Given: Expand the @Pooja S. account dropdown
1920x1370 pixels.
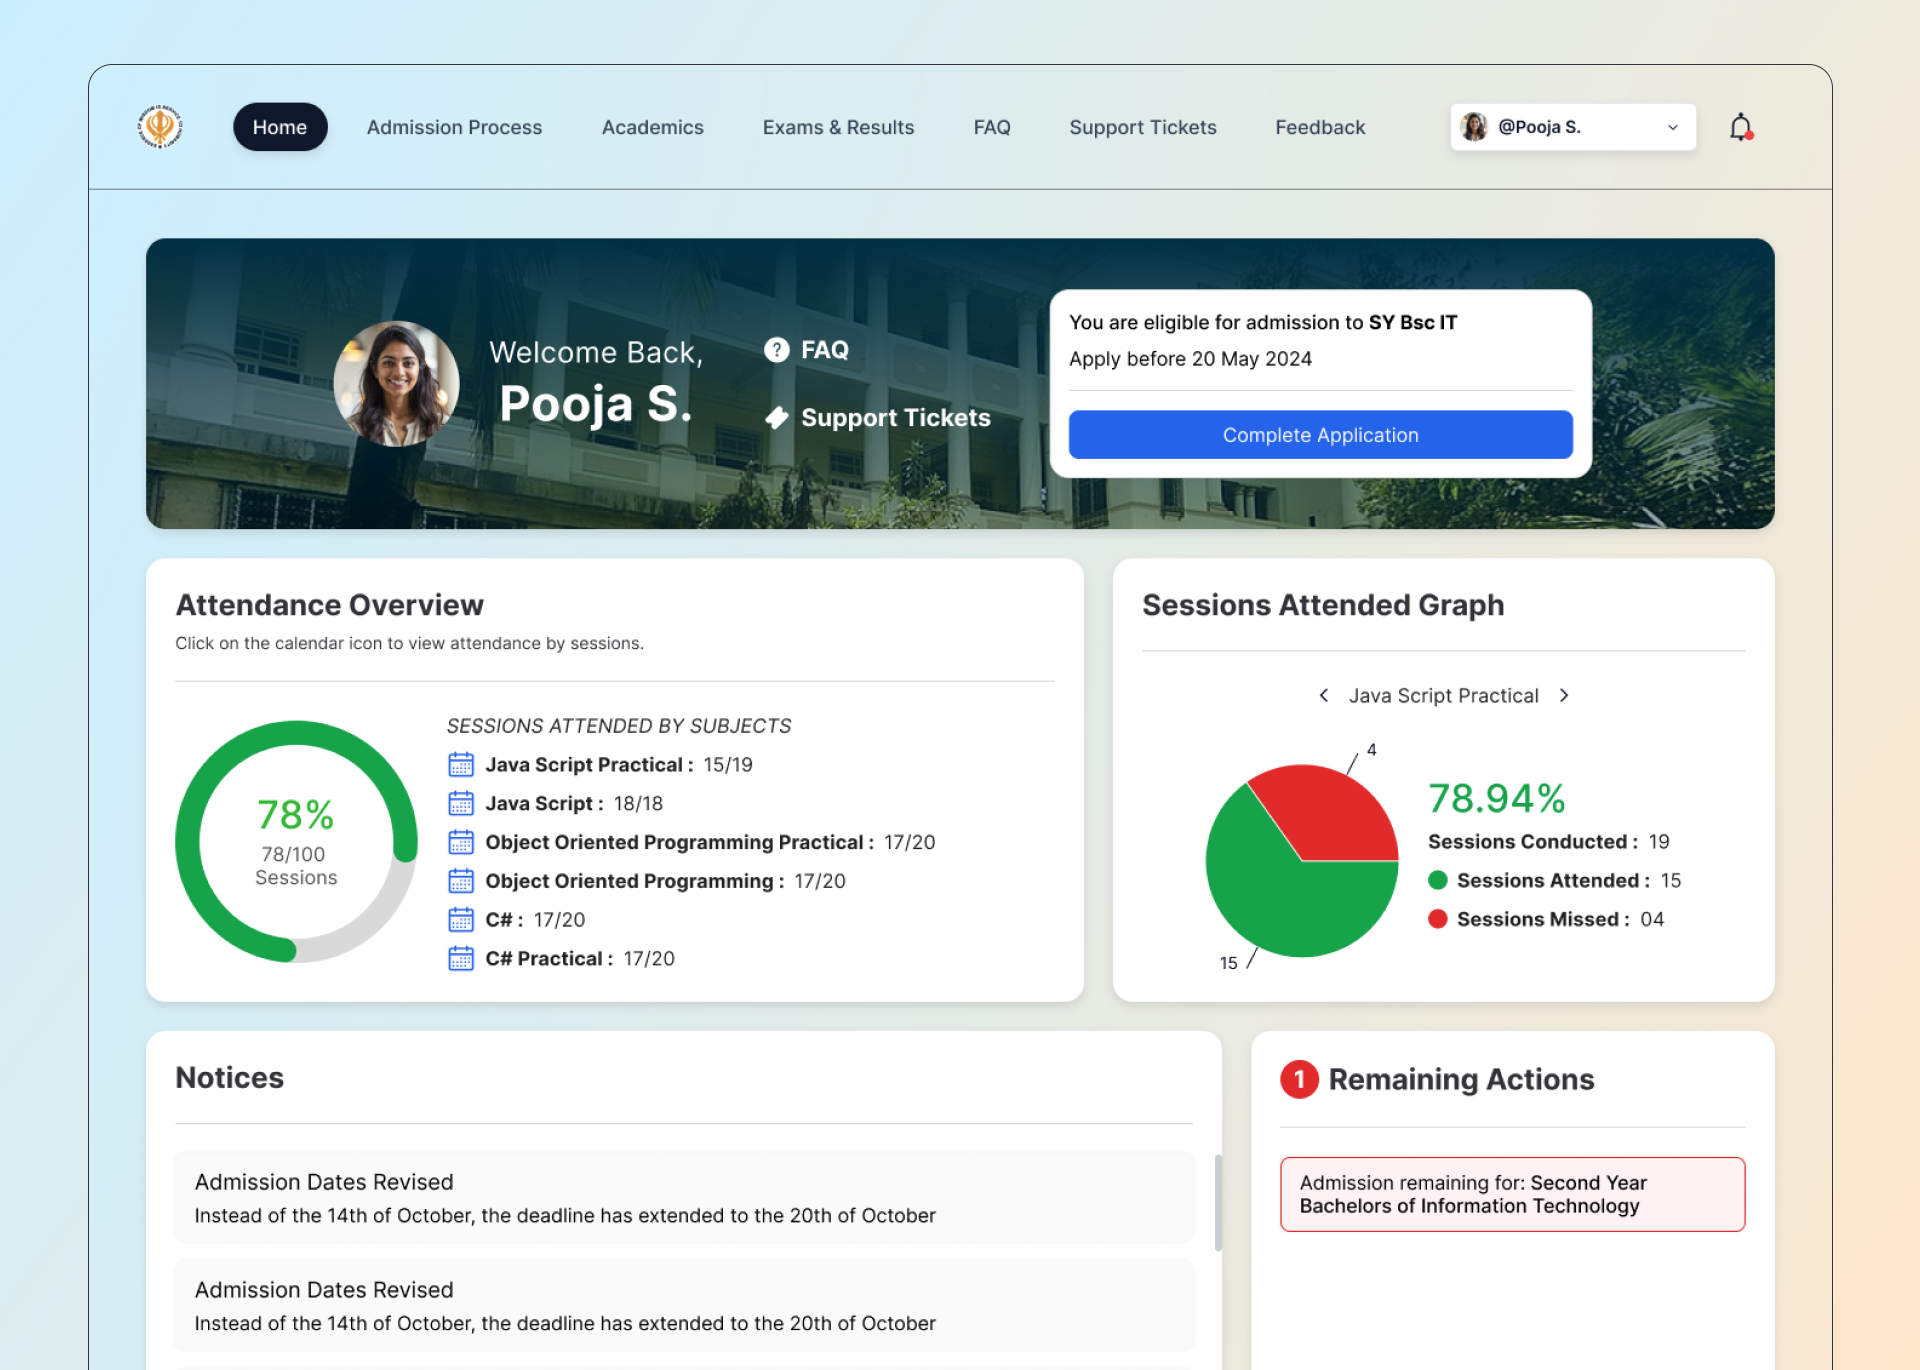Looking at the screenshot, I should pyautogui.click(x=1573, y=127).
